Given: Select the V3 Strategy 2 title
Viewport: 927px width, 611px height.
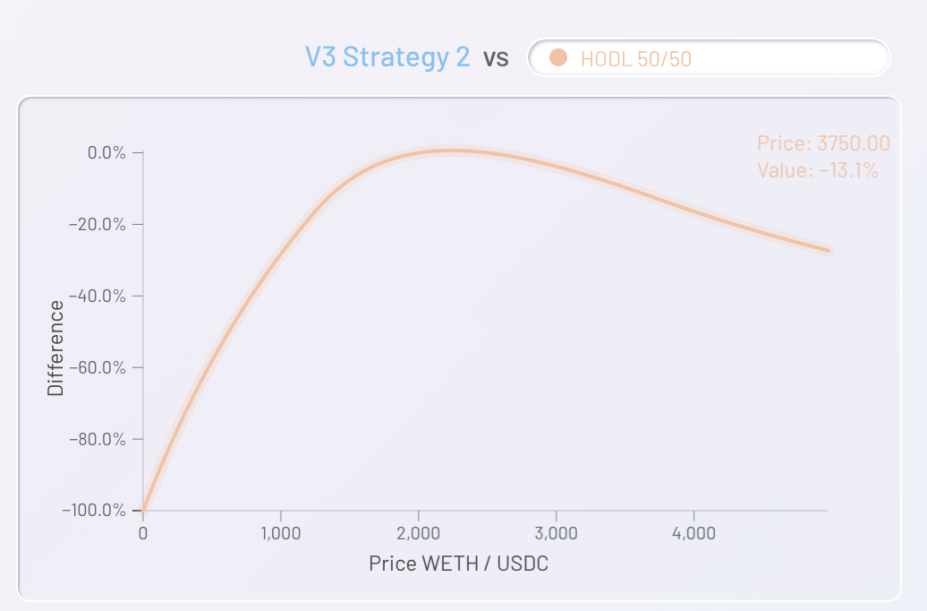Looking at the screenshot, I should coord(387,57).
